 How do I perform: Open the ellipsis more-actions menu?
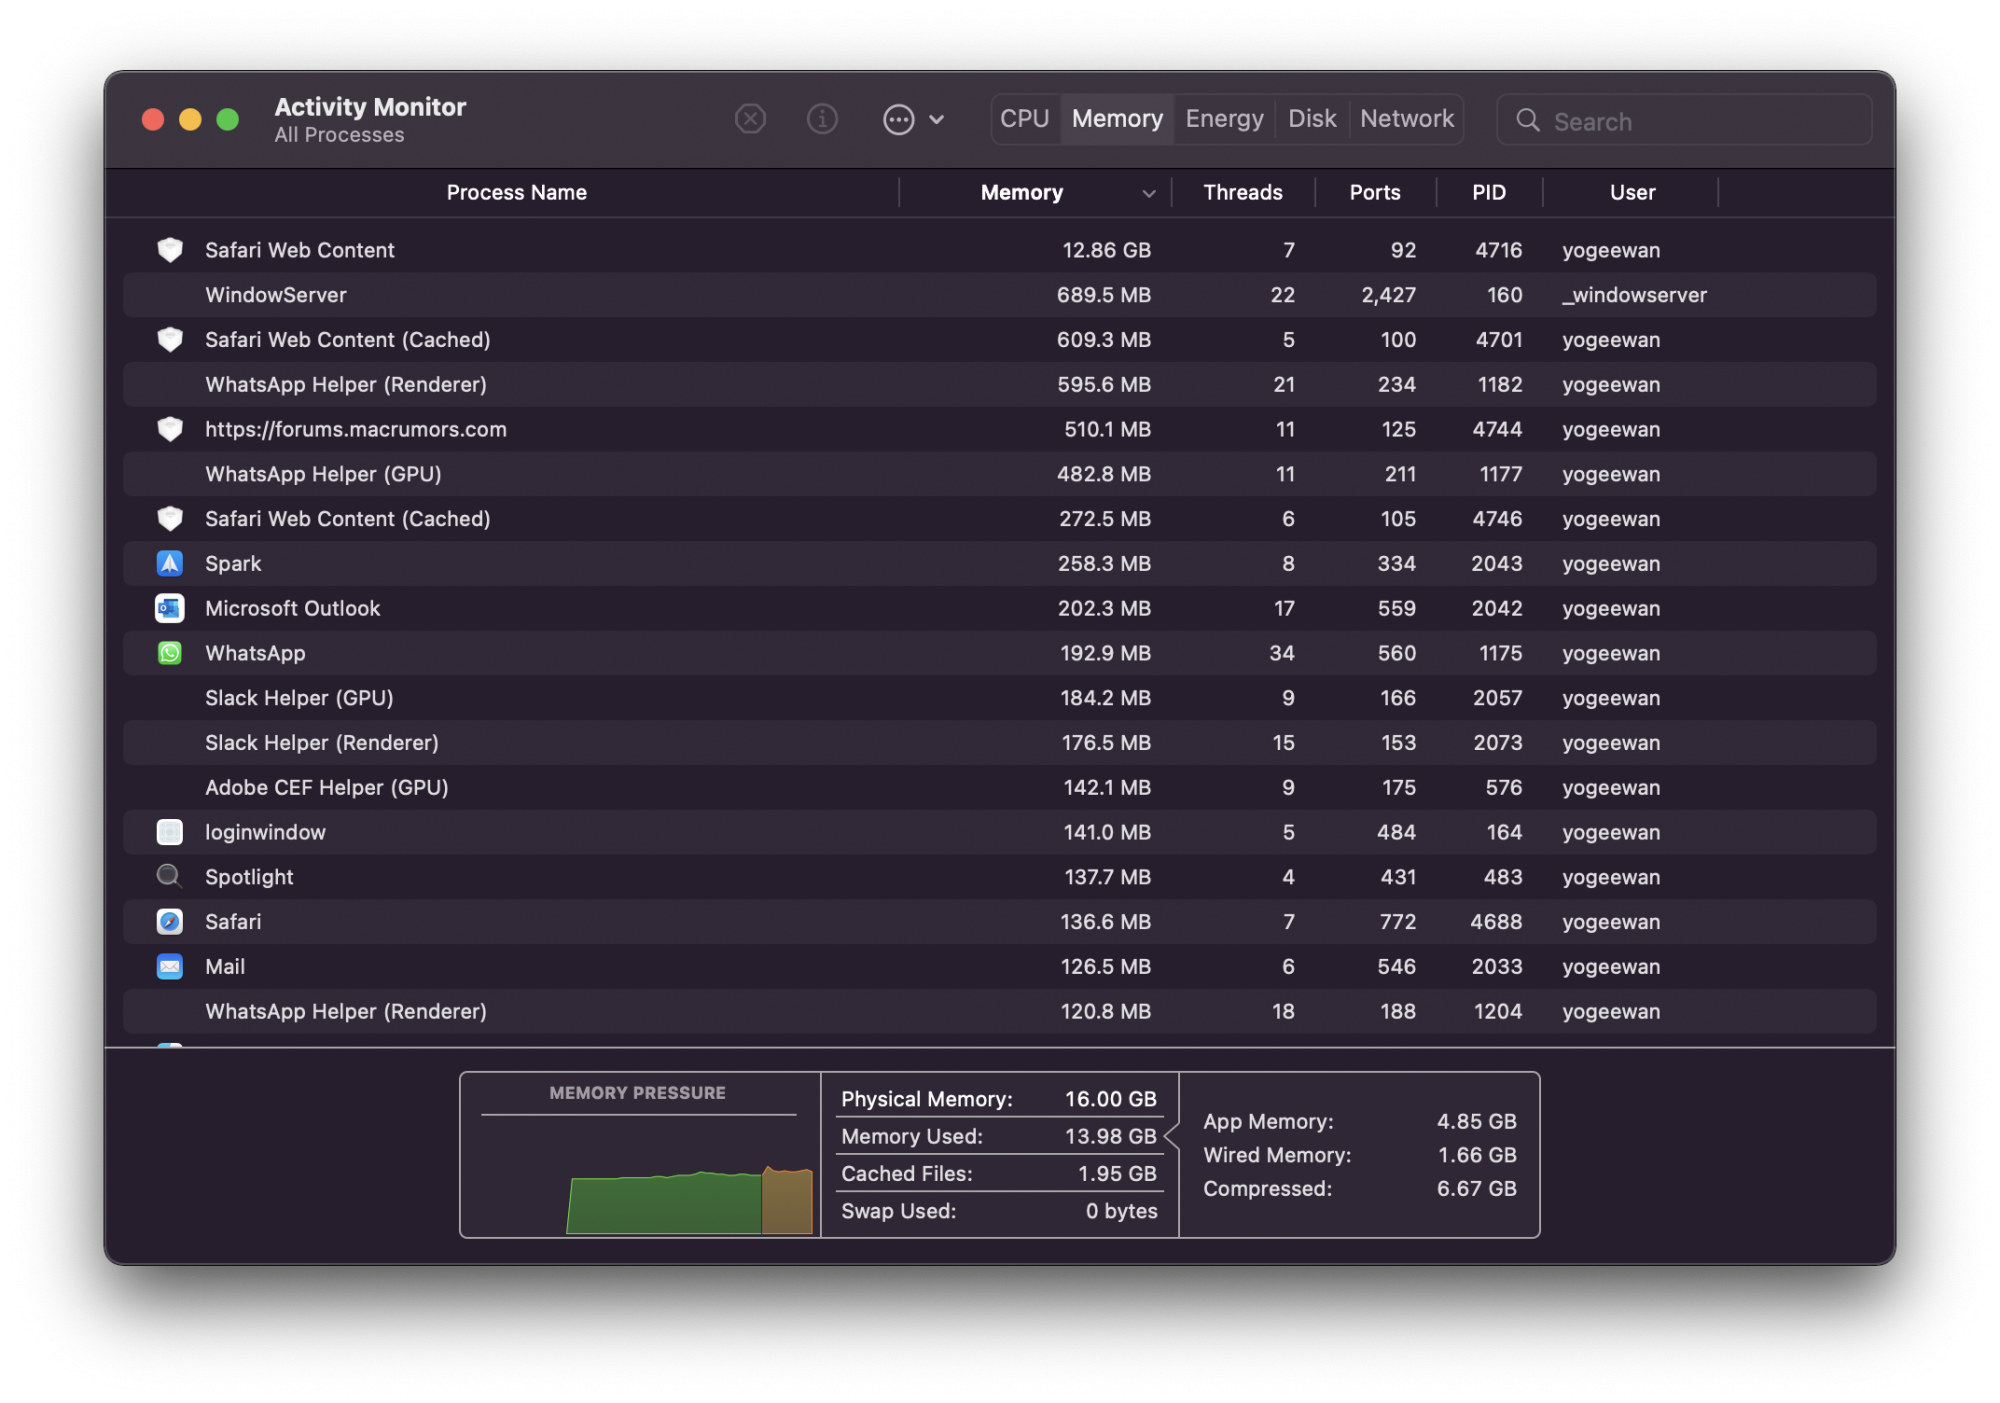tap(898, 120)
